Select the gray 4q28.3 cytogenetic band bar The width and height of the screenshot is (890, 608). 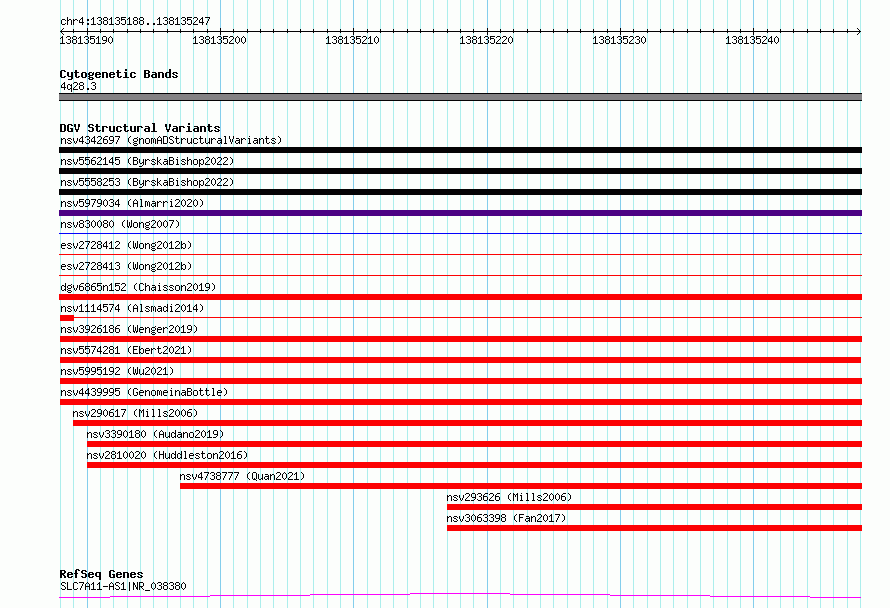click(460, 97)
